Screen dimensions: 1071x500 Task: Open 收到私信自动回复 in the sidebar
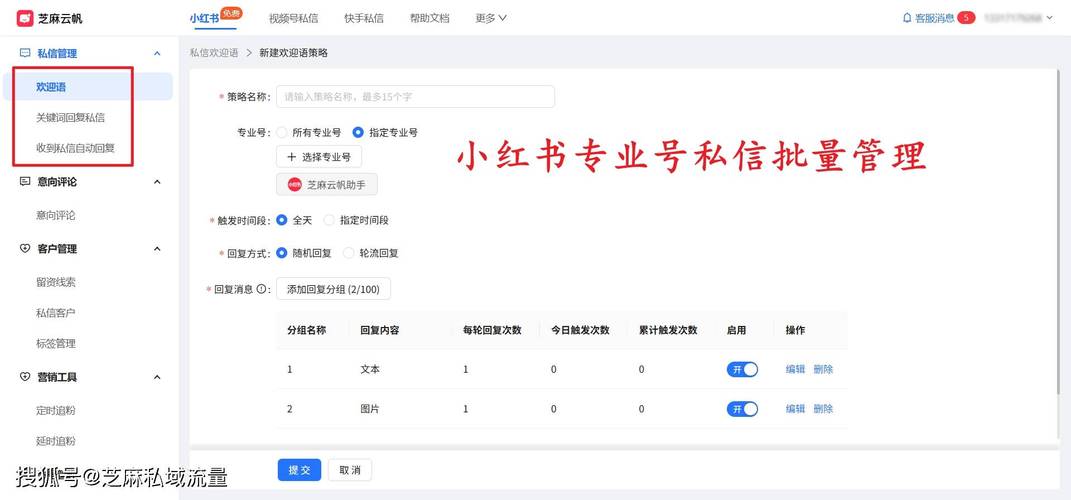coord(75,148)
